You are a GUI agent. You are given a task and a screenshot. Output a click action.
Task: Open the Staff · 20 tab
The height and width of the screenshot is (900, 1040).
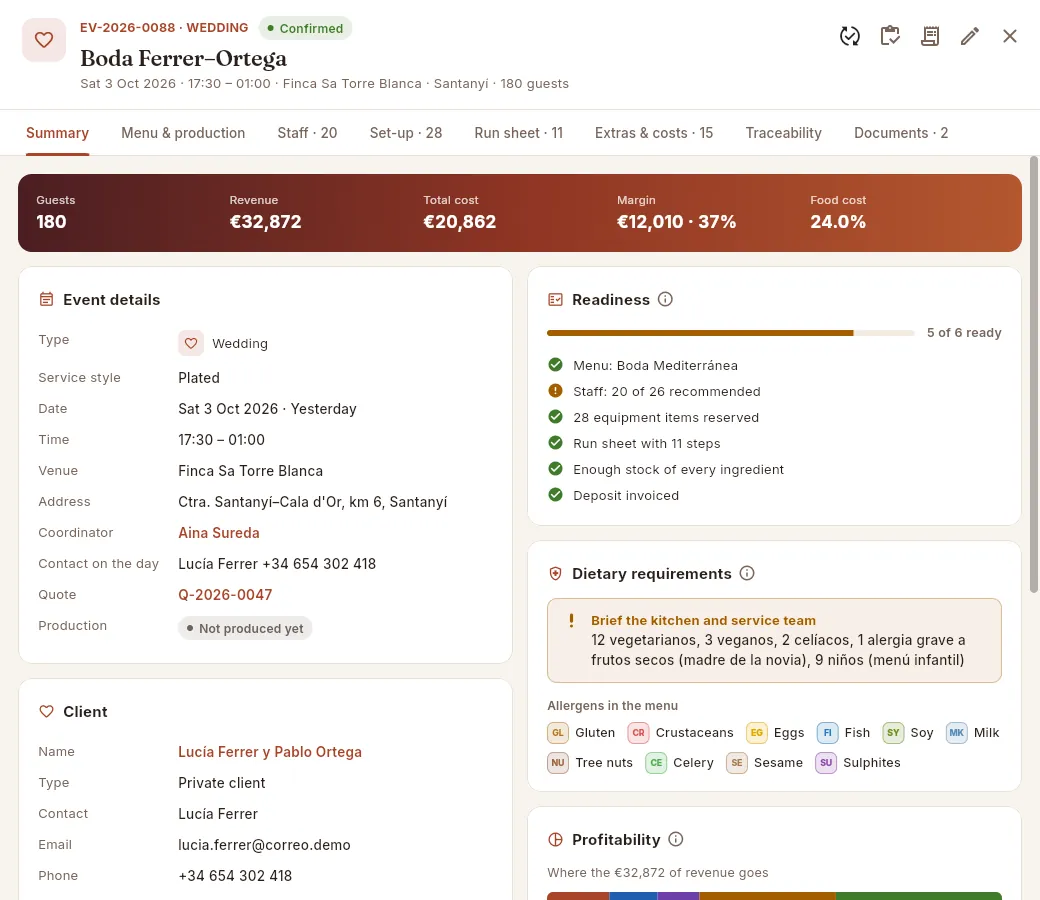307,133
